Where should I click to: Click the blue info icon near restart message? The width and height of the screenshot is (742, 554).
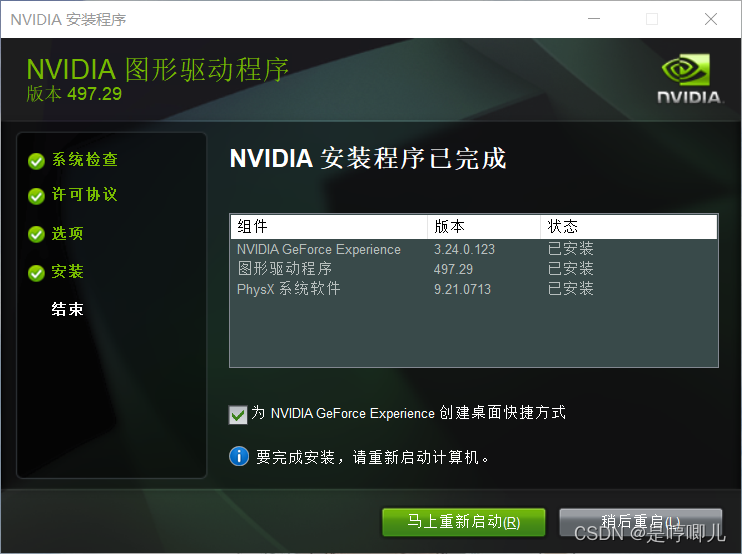coord(239,457)
